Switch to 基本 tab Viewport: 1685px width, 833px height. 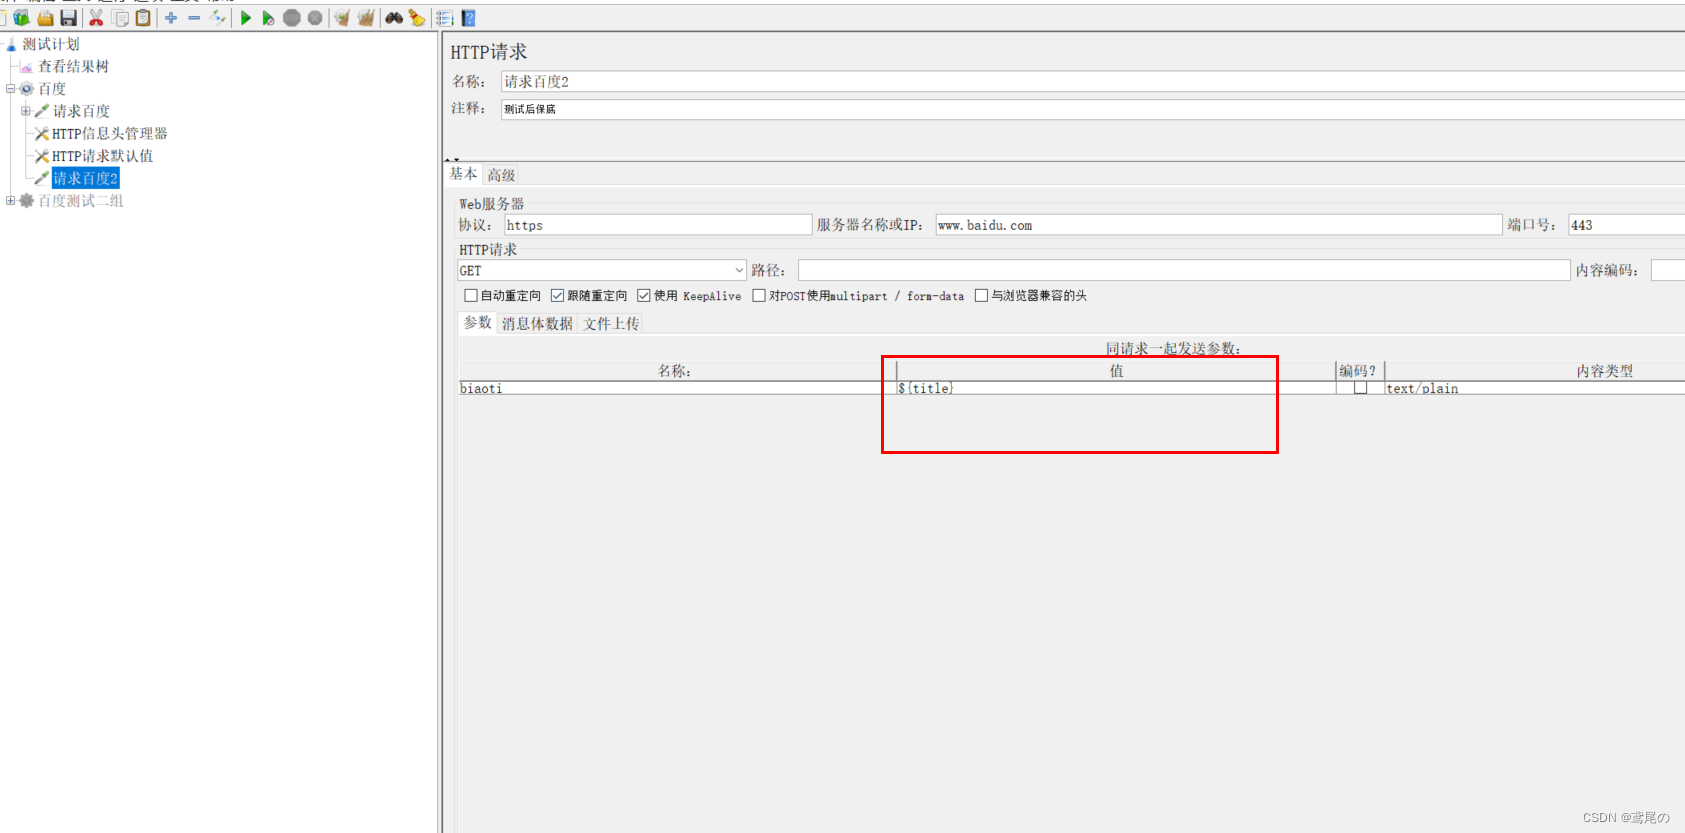(x=463, y=174)
